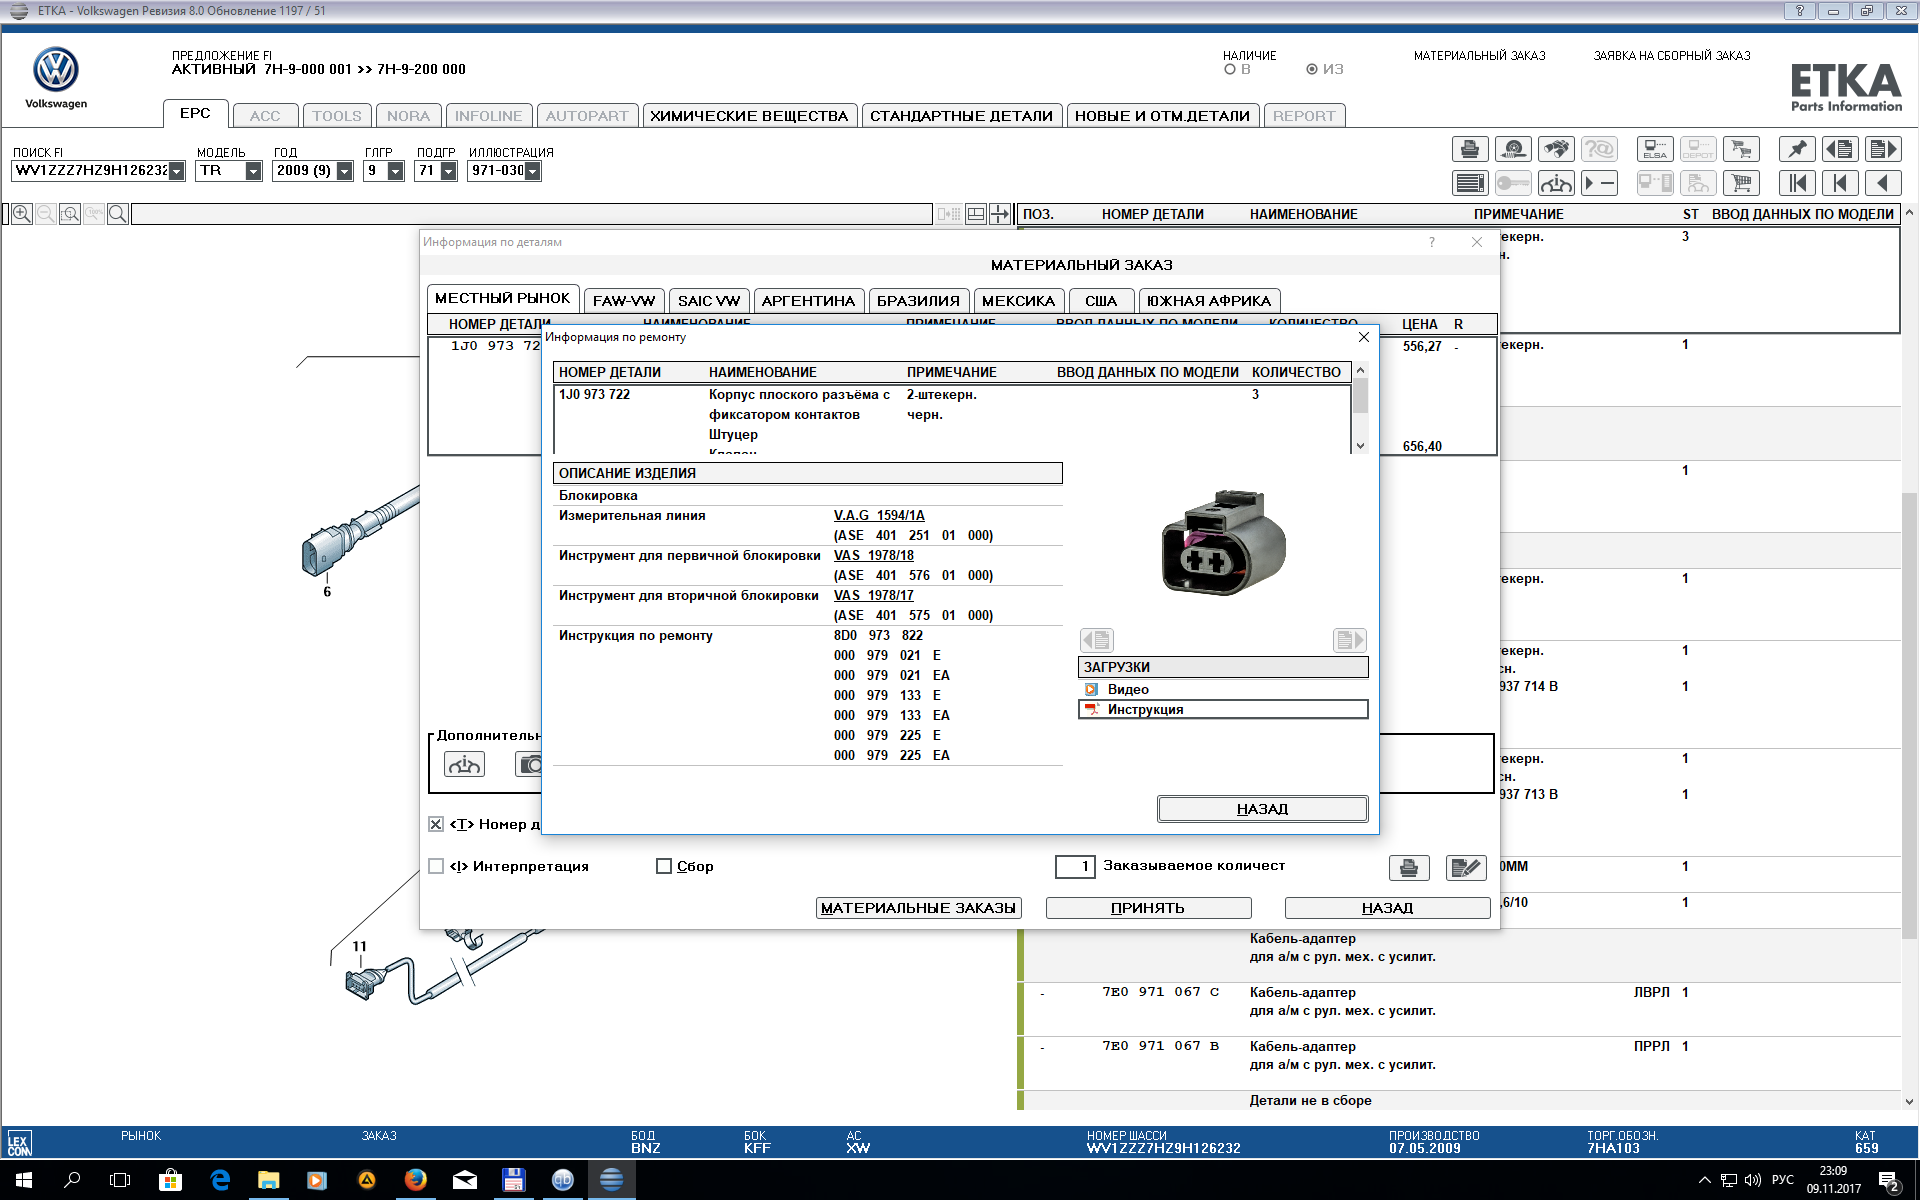Open СТАНДАРТНЫЕ ДЕТАЛИ tab
Viewport: 1920px width, 1200px height.
pos(961,116)
